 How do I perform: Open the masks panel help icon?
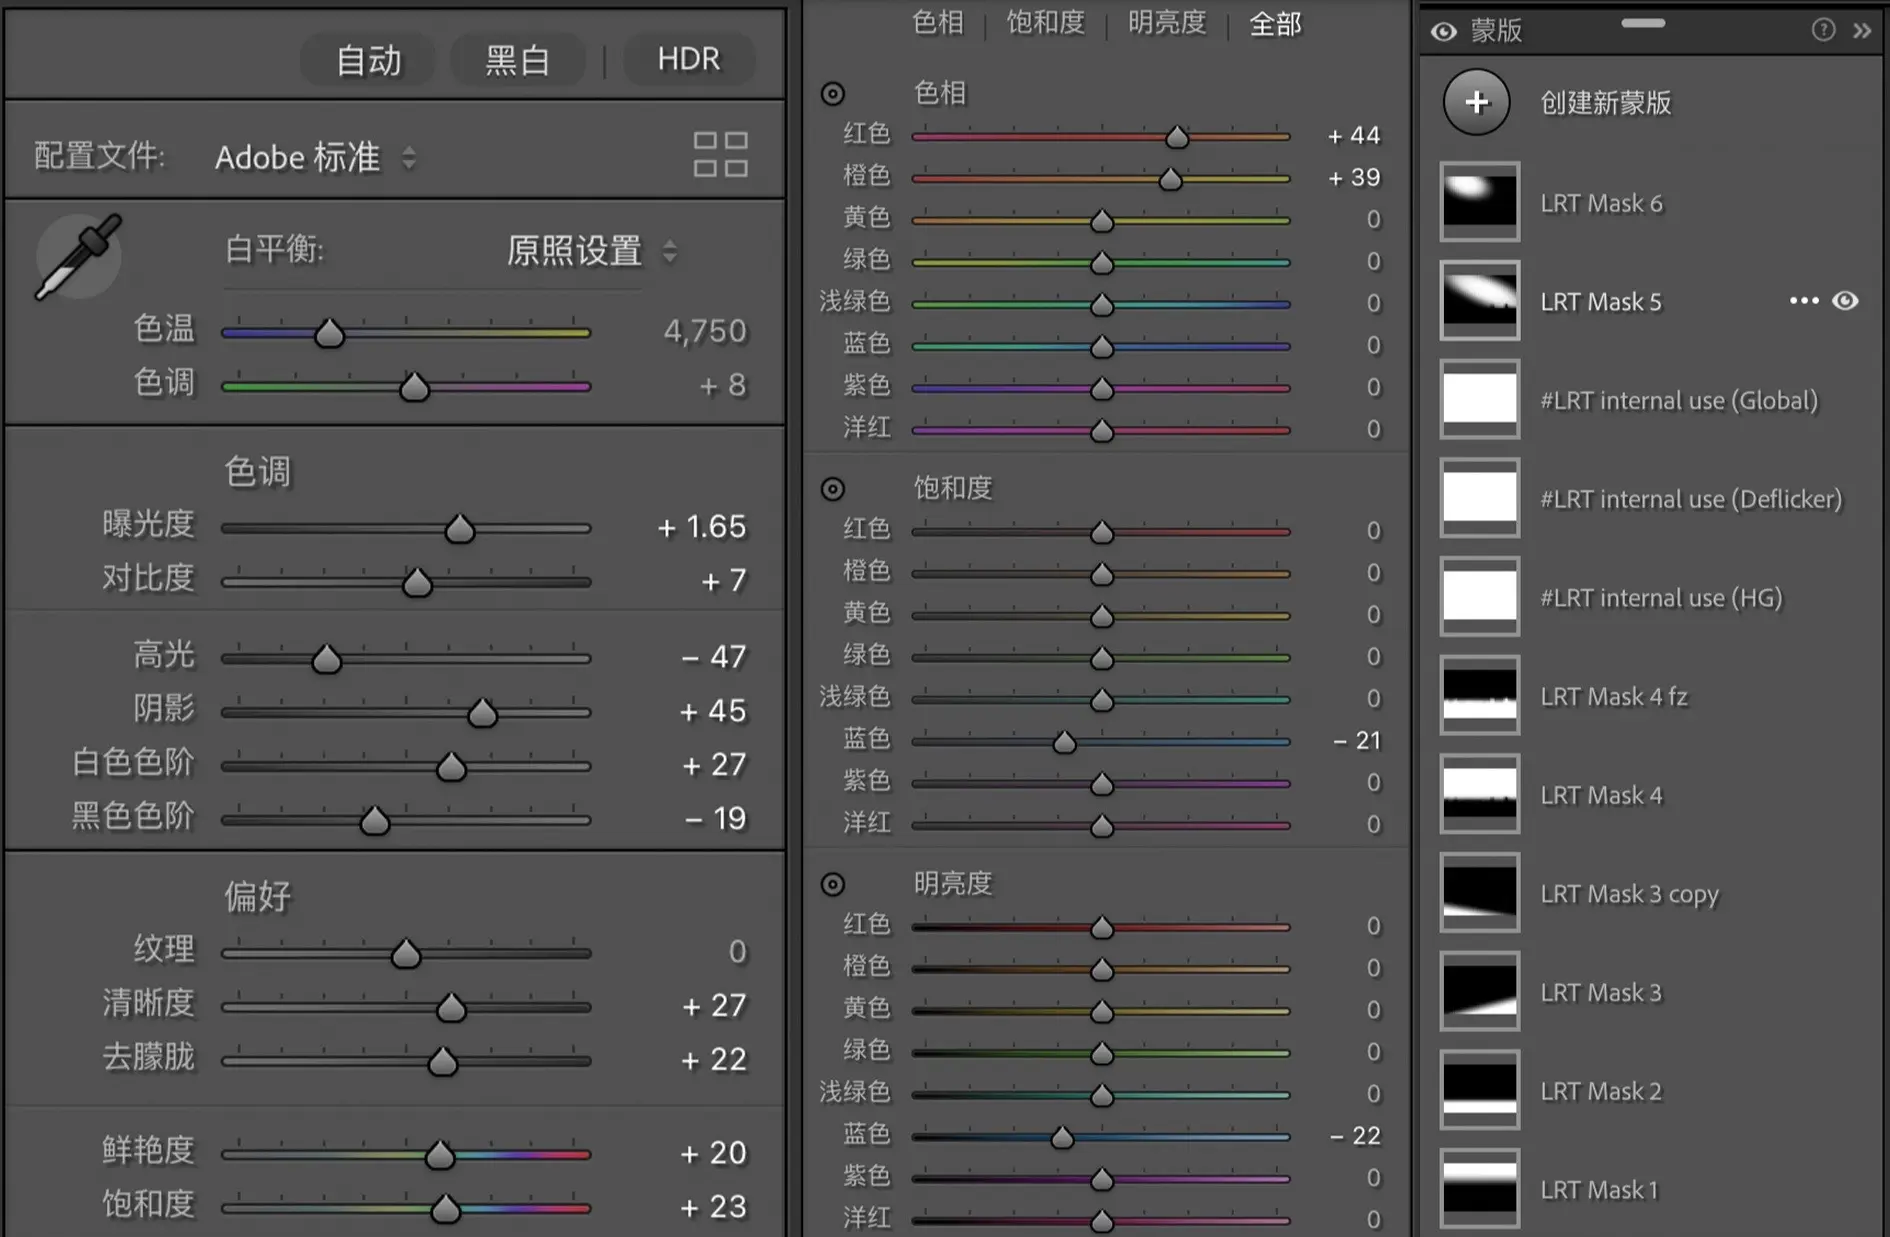tap(1822, 30)
